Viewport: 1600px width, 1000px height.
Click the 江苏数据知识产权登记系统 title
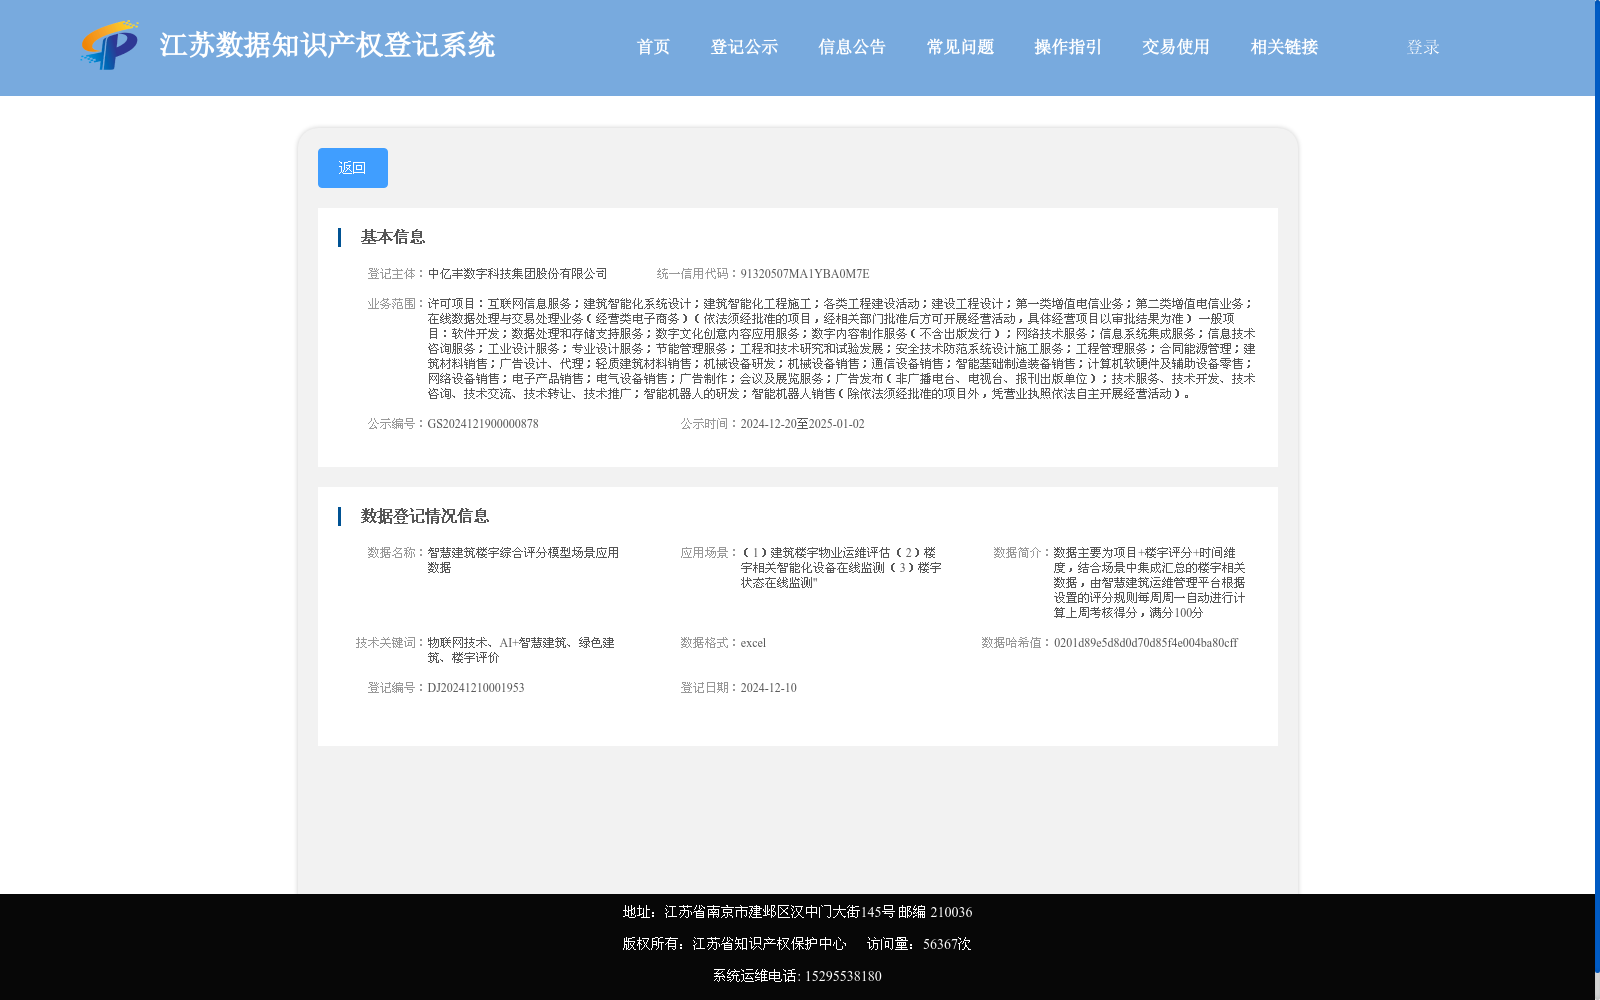point(327,45)
